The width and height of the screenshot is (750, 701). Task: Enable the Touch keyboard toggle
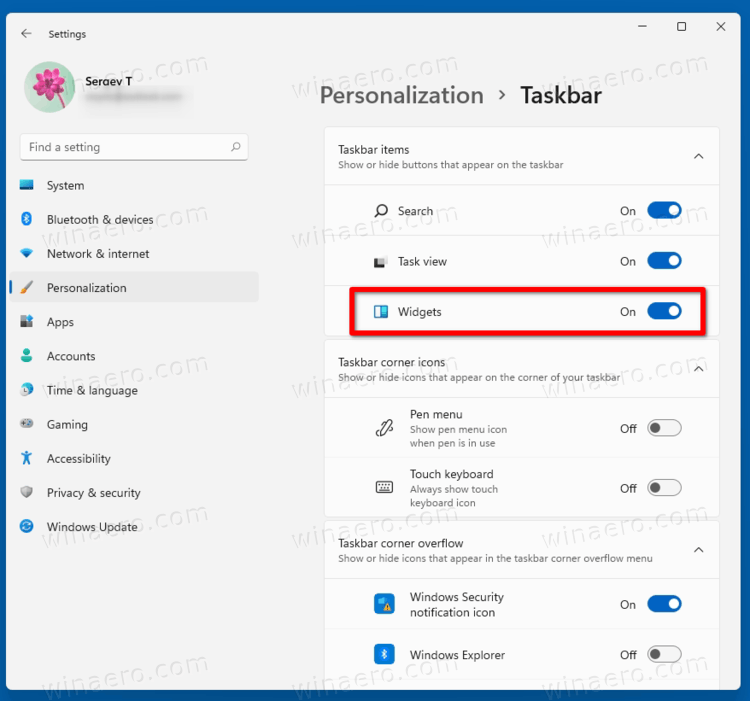[664, 488]
